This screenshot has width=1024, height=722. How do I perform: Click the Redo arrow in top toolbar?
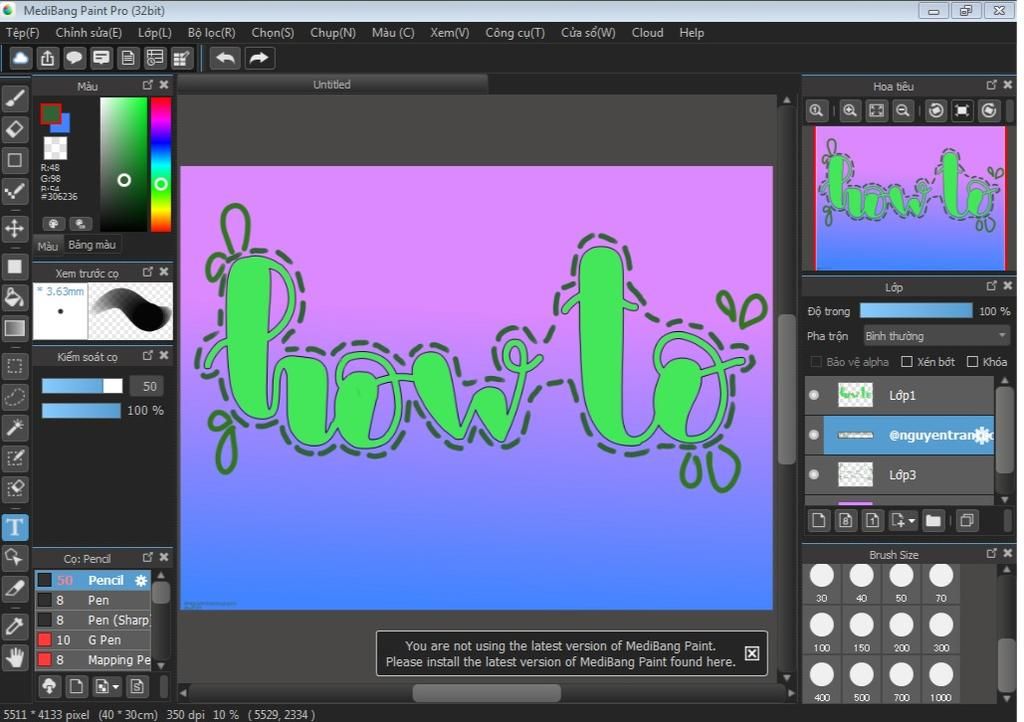click(x=259, y=58)
